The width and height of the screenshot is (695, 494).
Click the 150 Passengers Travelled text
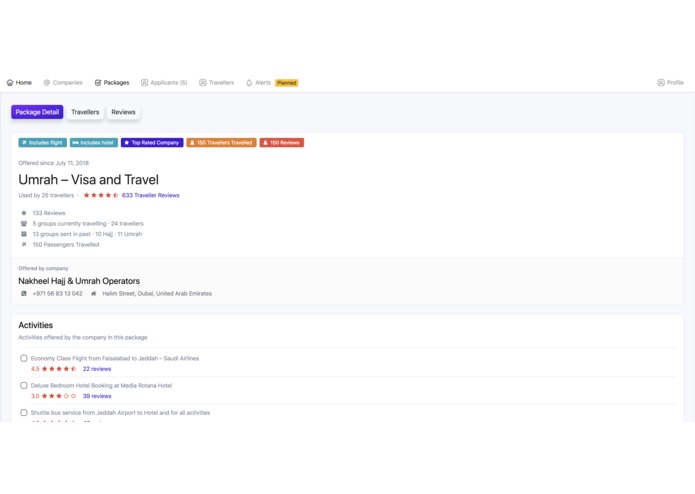tap(66, 245)
